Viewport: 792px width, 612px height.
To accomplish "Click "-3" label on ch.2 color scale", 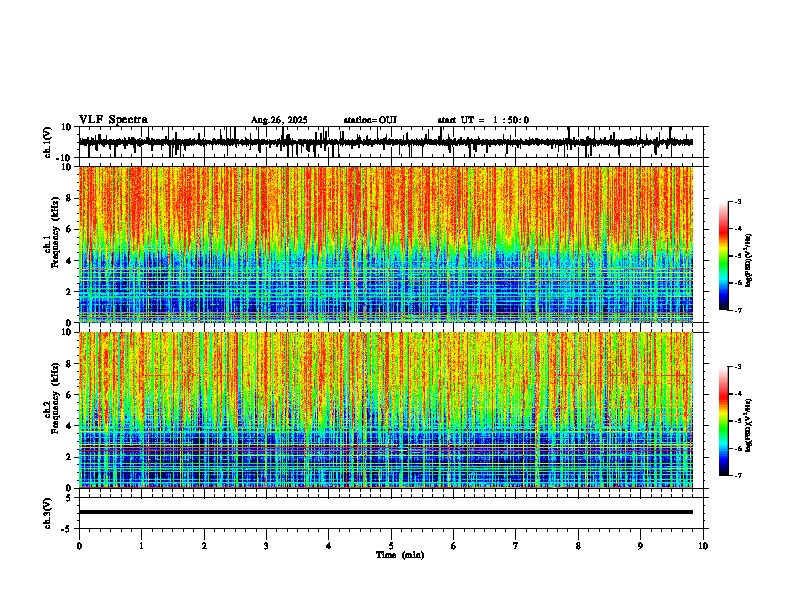I will [x=738, y=367].
